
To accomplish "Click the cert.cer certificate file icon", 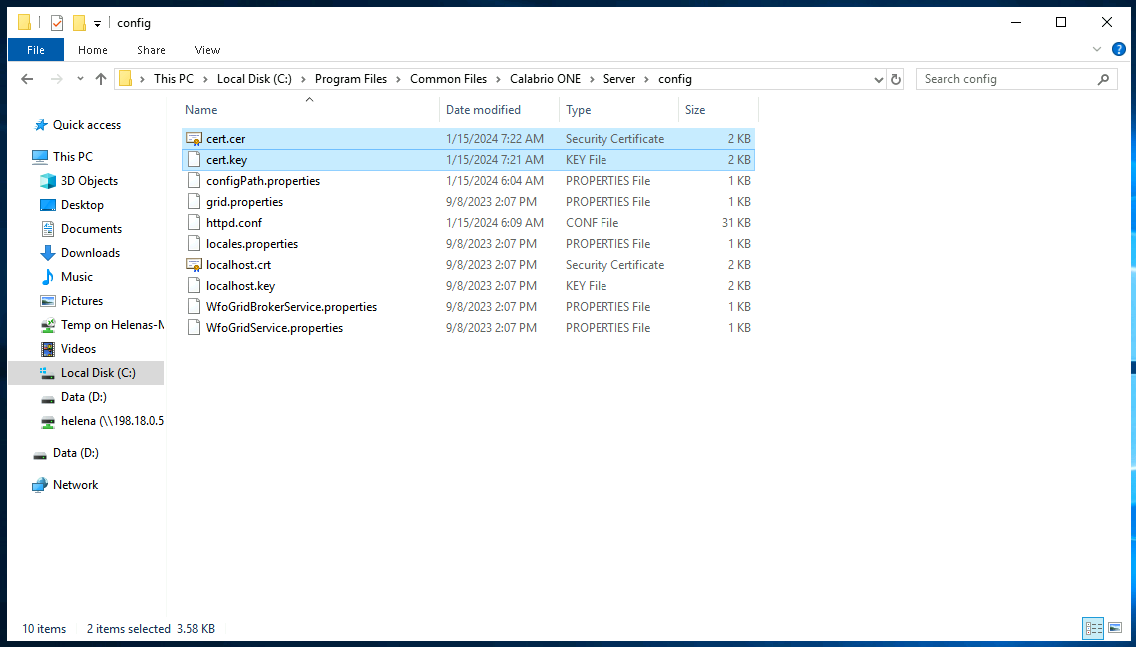I will click(194, 139).
